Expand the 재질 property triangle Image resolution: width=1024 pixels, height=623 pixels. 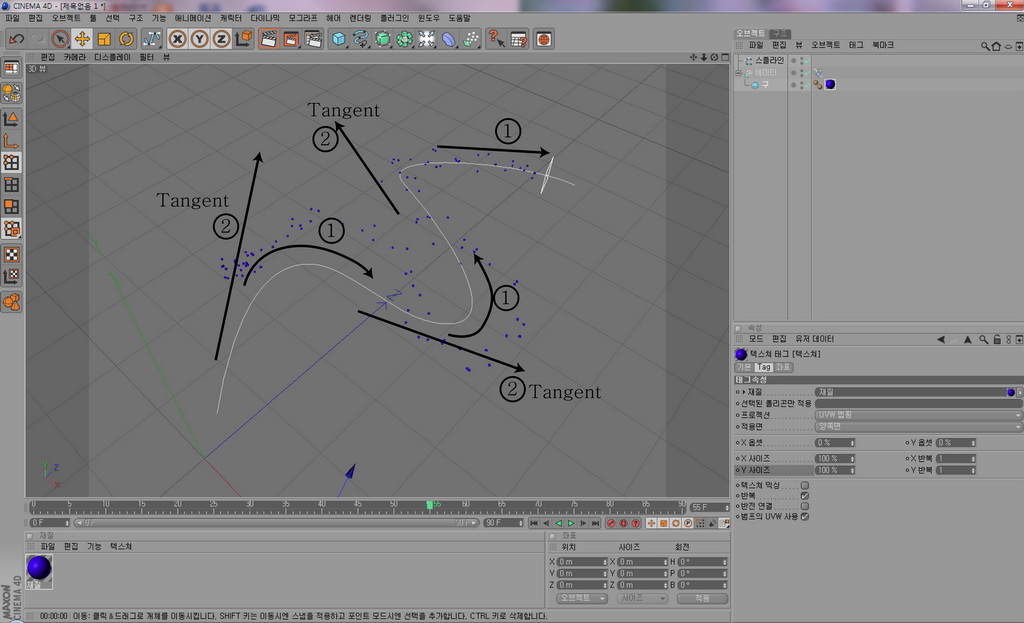coord(744,392)
